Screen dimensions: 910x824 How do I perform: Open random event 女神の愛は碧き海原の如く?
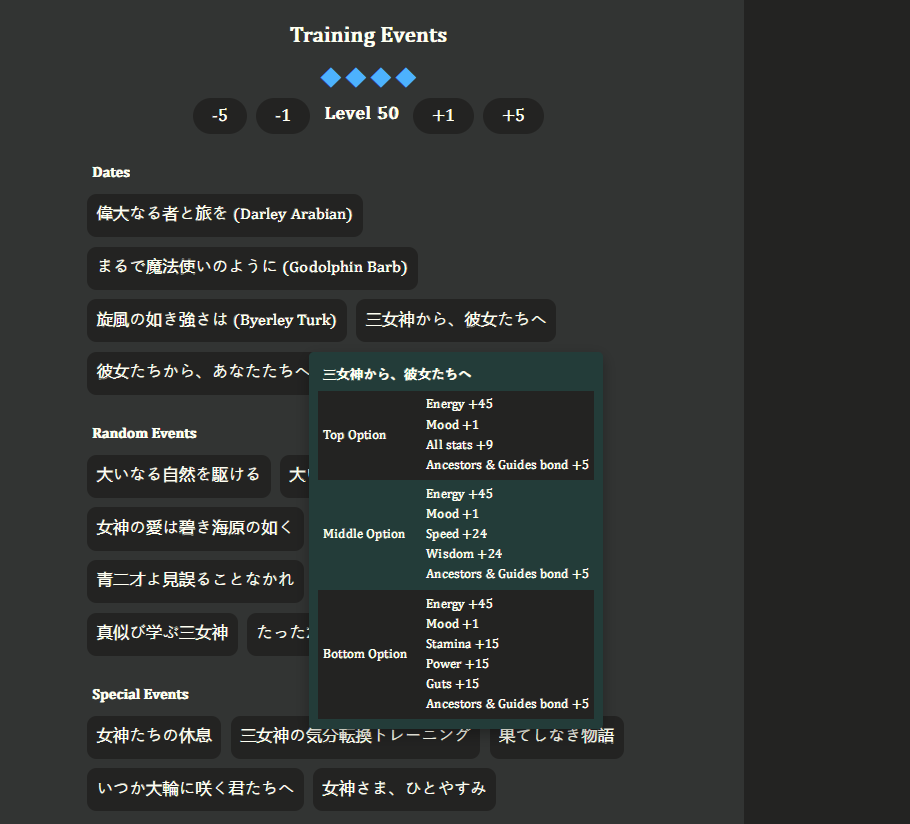pos(195,529)
